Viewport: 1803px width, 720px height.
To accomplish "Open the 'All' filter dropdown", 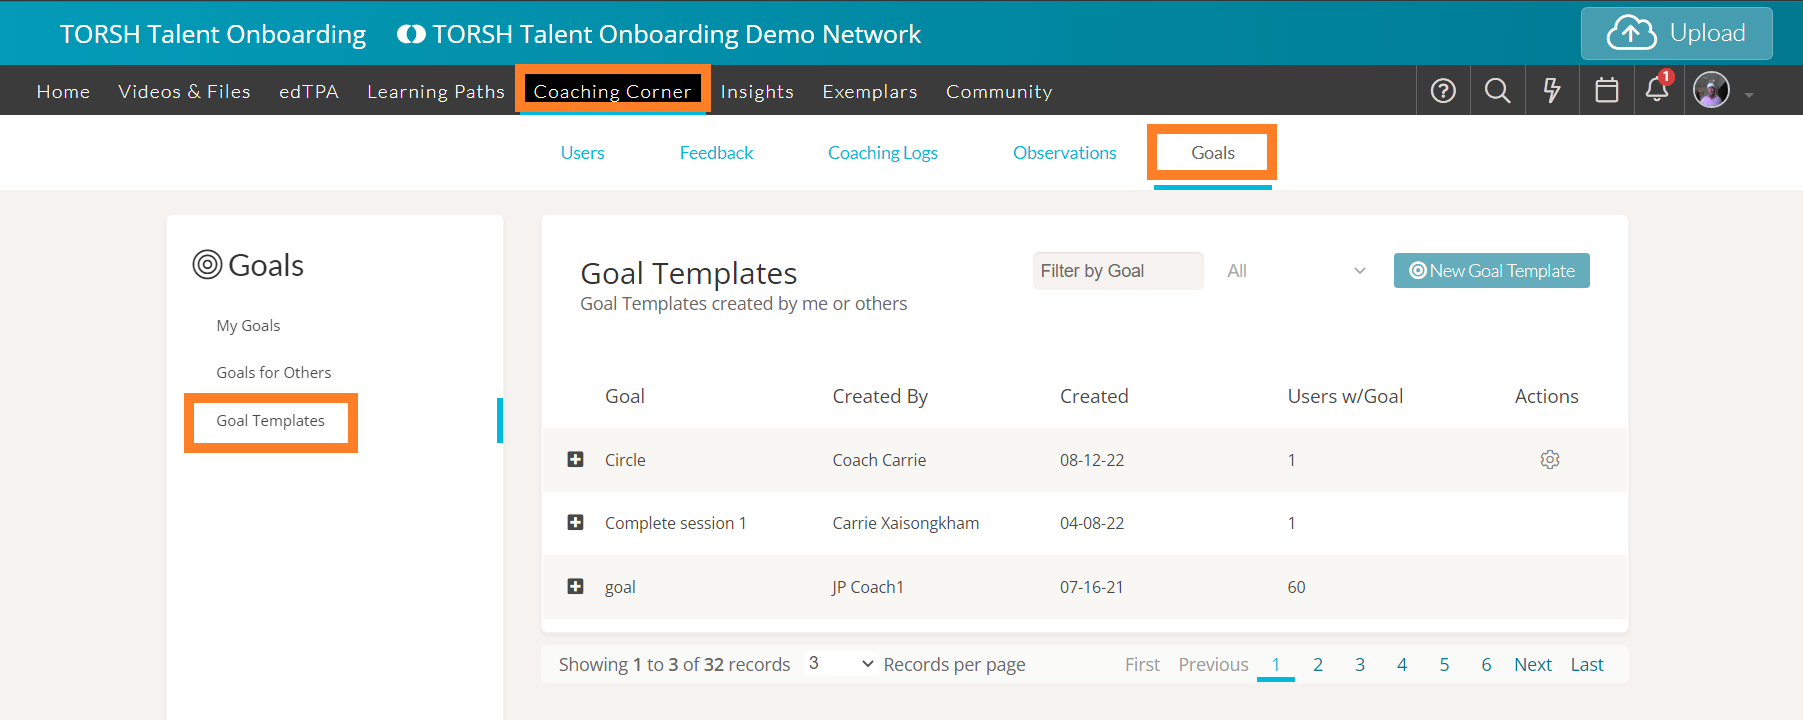I will (x=1295, y=271).
